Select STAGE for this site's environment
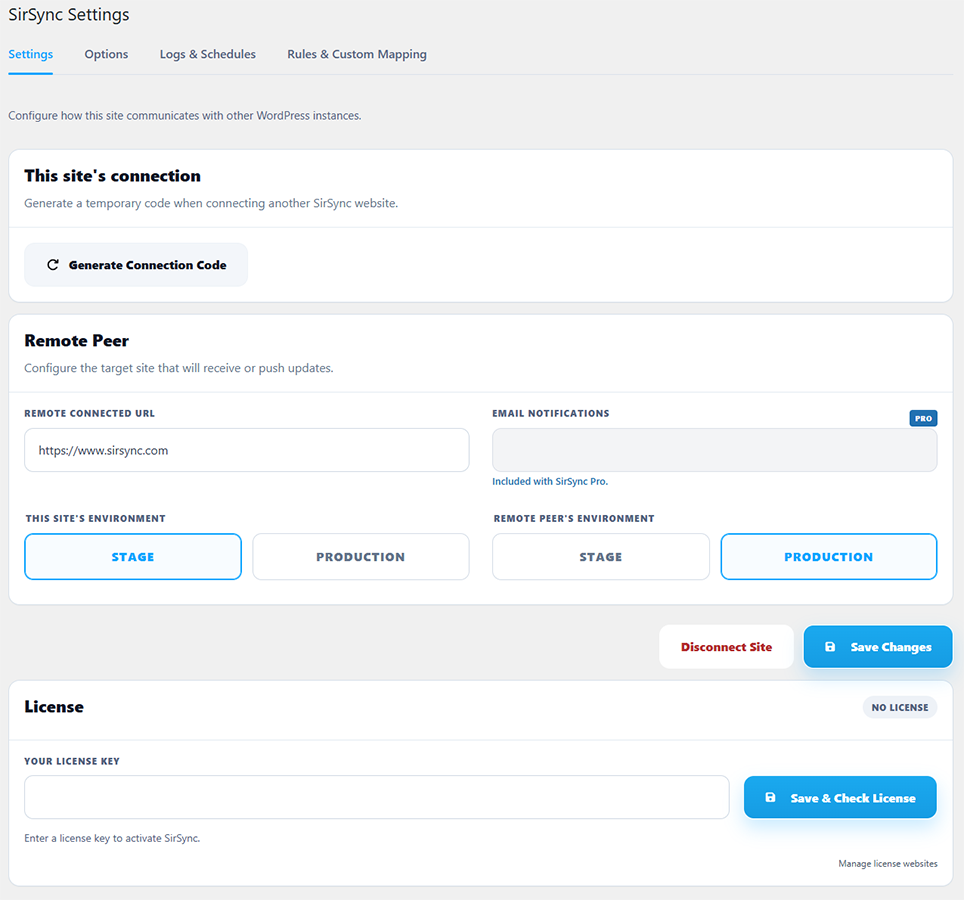 (x=133, y=556)
